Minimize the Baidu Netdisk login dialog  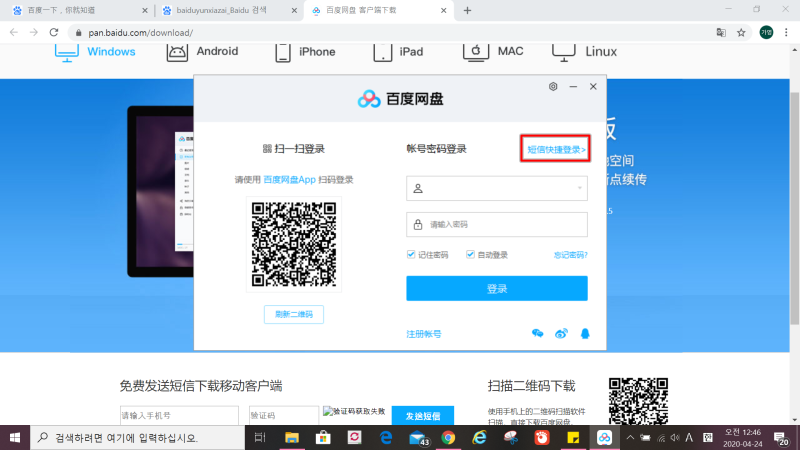573,86
